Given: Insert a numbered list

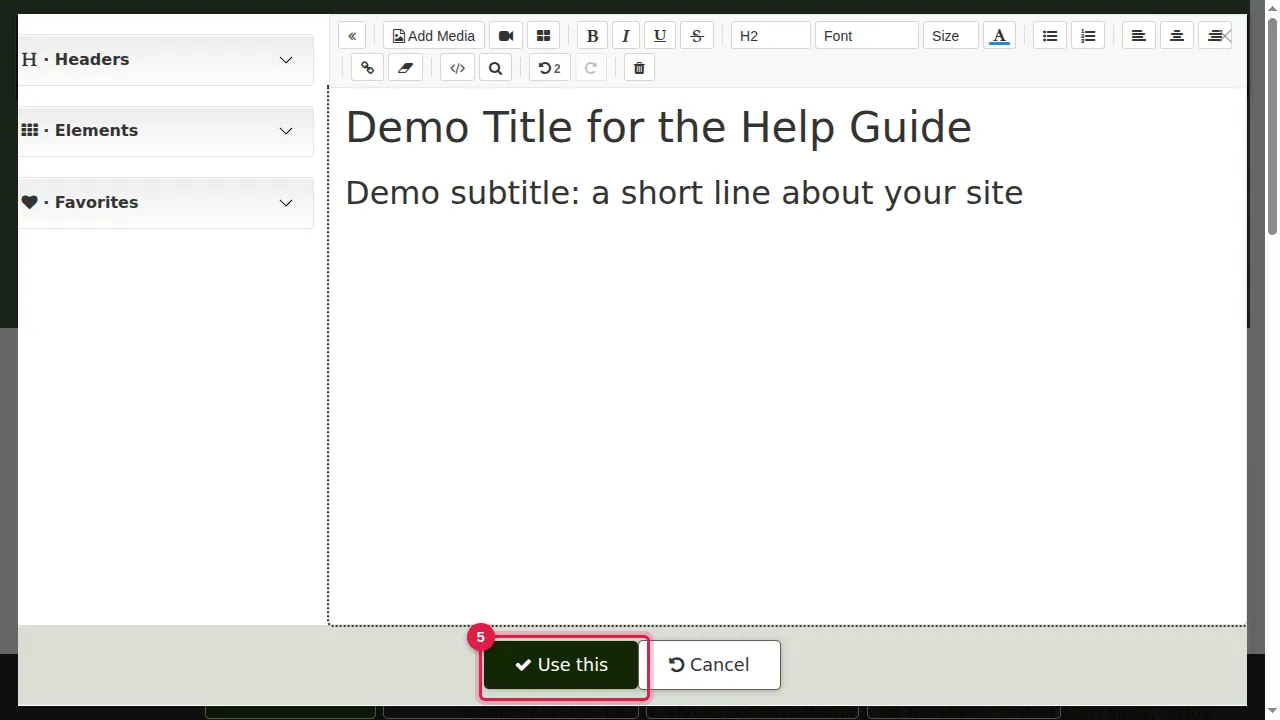Looking at the screenshot, I should pos(1088,36).
